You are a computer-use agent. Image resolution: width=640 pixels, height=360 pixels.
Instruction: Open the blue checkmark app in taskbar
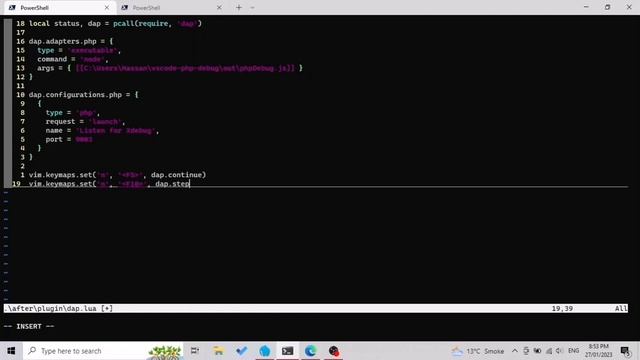[x=242, y=351]
